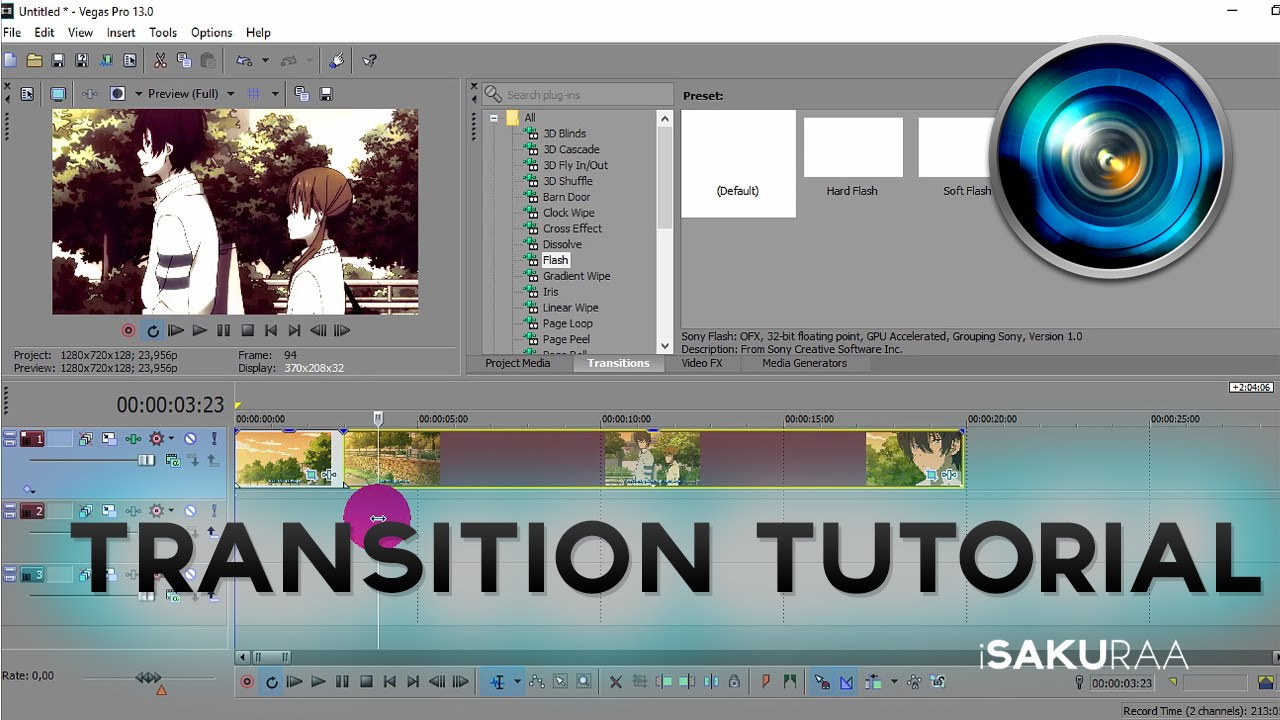Select Normal Edit tool in timeline toolbar
This screenshot has width=1280, height=720.
coord(497,682)
